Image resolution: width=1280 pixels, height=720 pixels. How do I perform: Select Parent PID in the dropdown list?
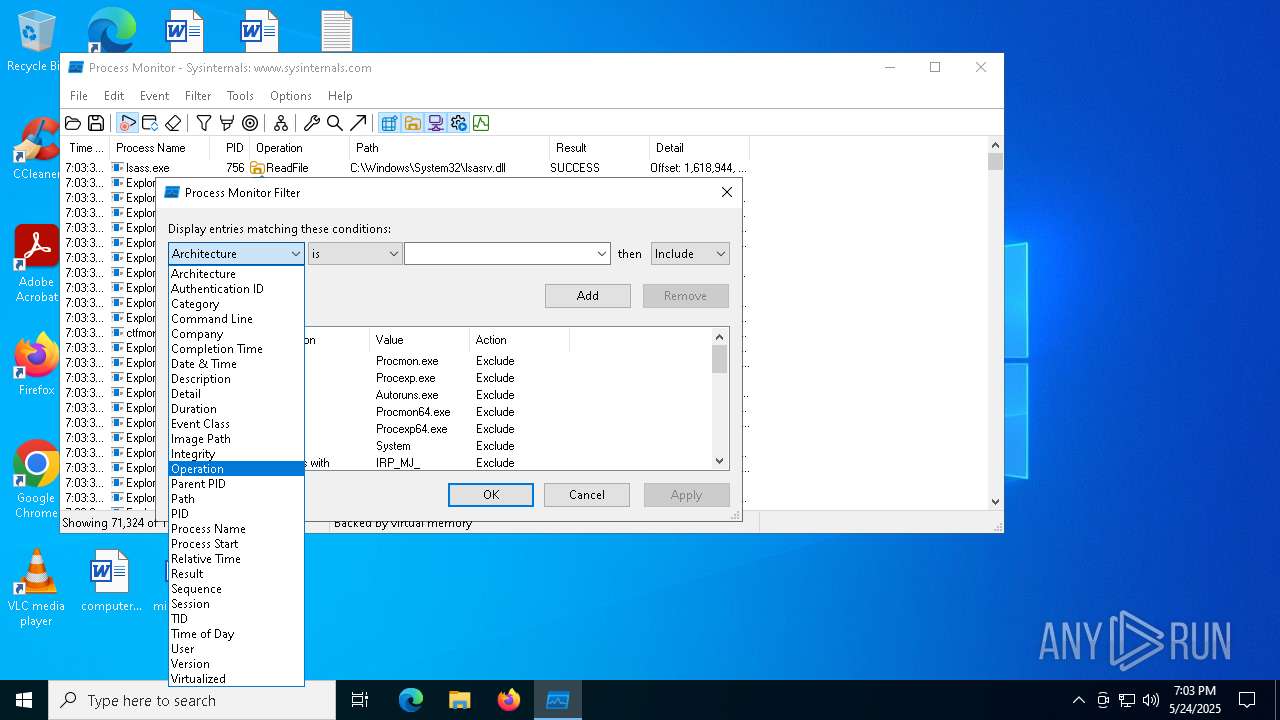236,484
